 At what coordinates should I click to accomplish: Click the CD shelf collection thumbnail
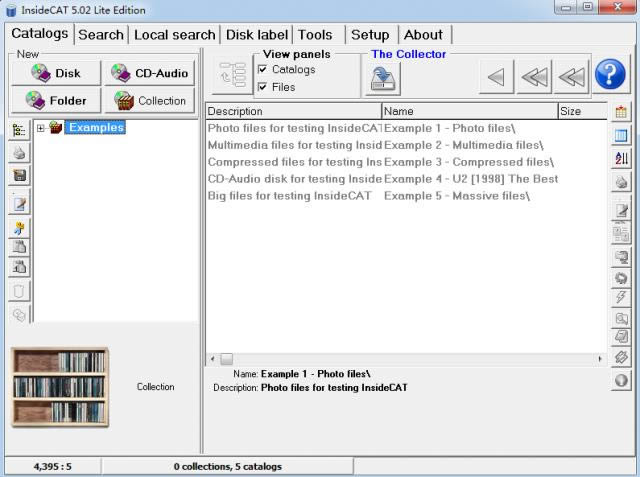[x=60, y=387]
